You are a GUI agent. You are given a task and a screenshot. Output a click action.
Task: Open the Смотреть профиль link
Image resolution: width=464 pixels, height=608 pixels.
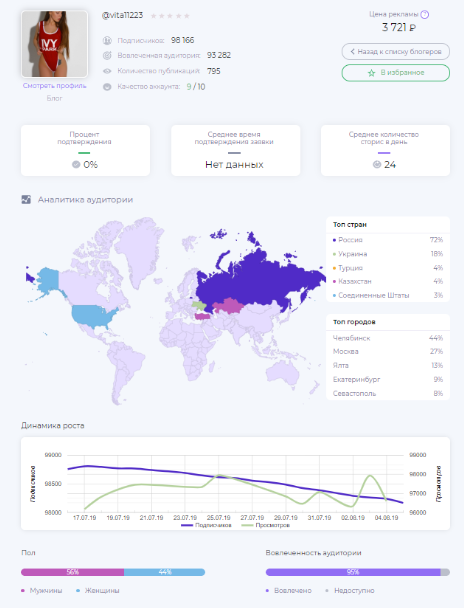(x=54, y=86)
